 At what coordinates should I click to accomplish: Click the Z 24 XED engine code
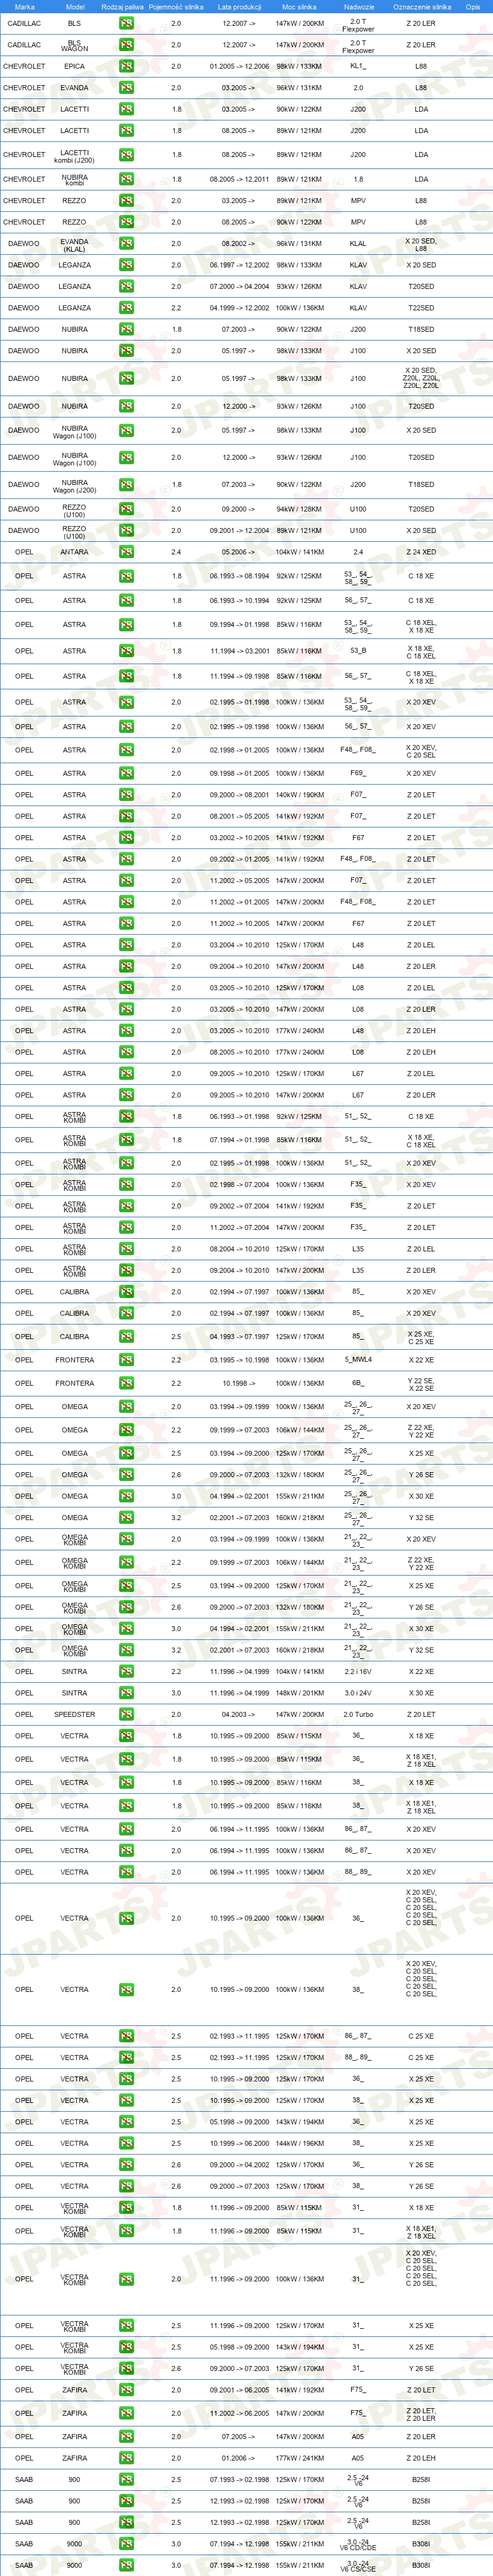(421, 552)
